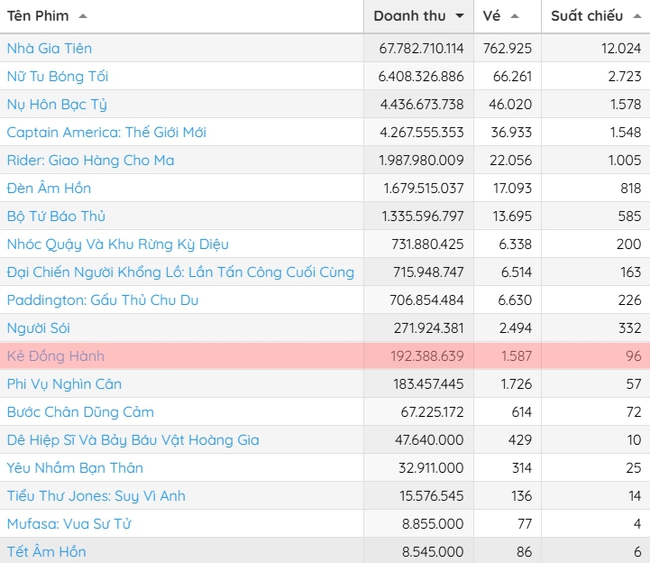
Task: Click the sort arrow next to Vé
Action: click(x=514, y=16)
